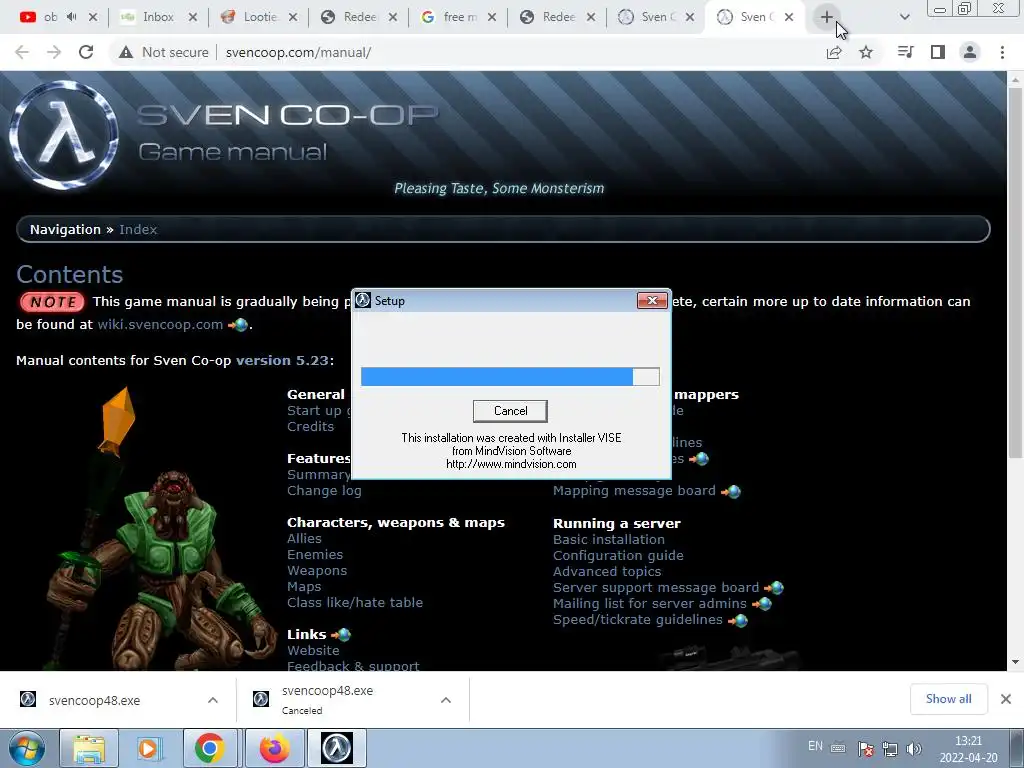Click the Not secure warning icon

(x=126, y=52)
